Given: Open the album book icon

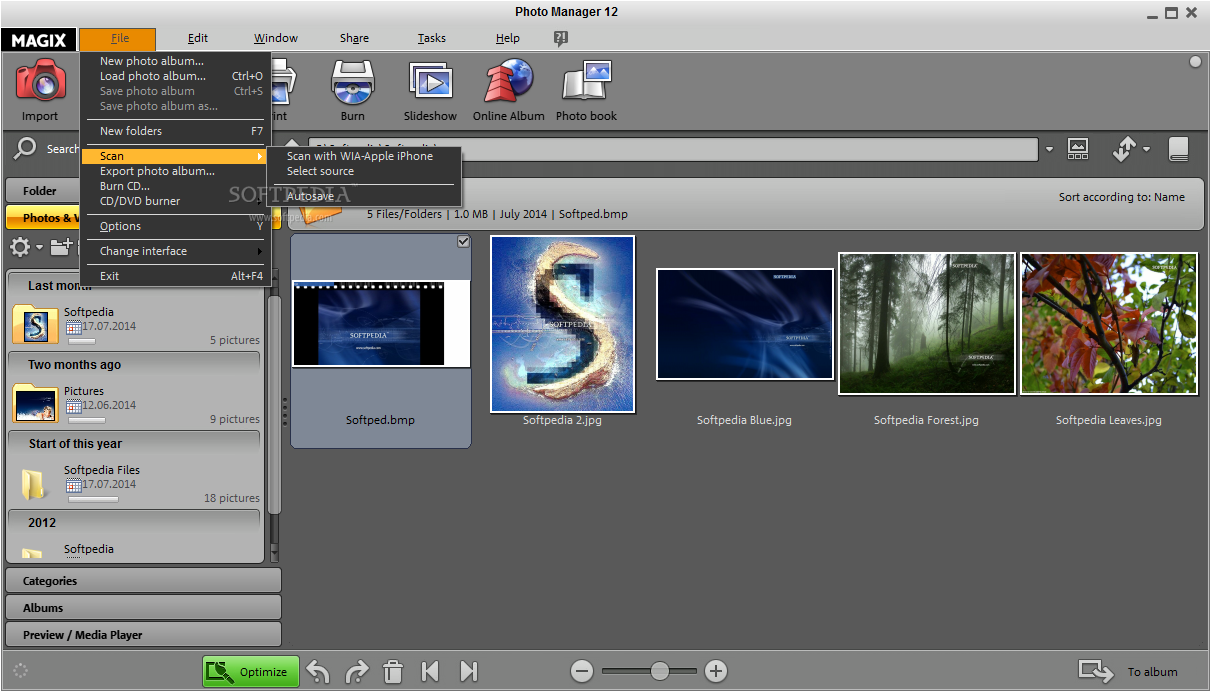Looking at the screenshot, I should click(1178, 149).
